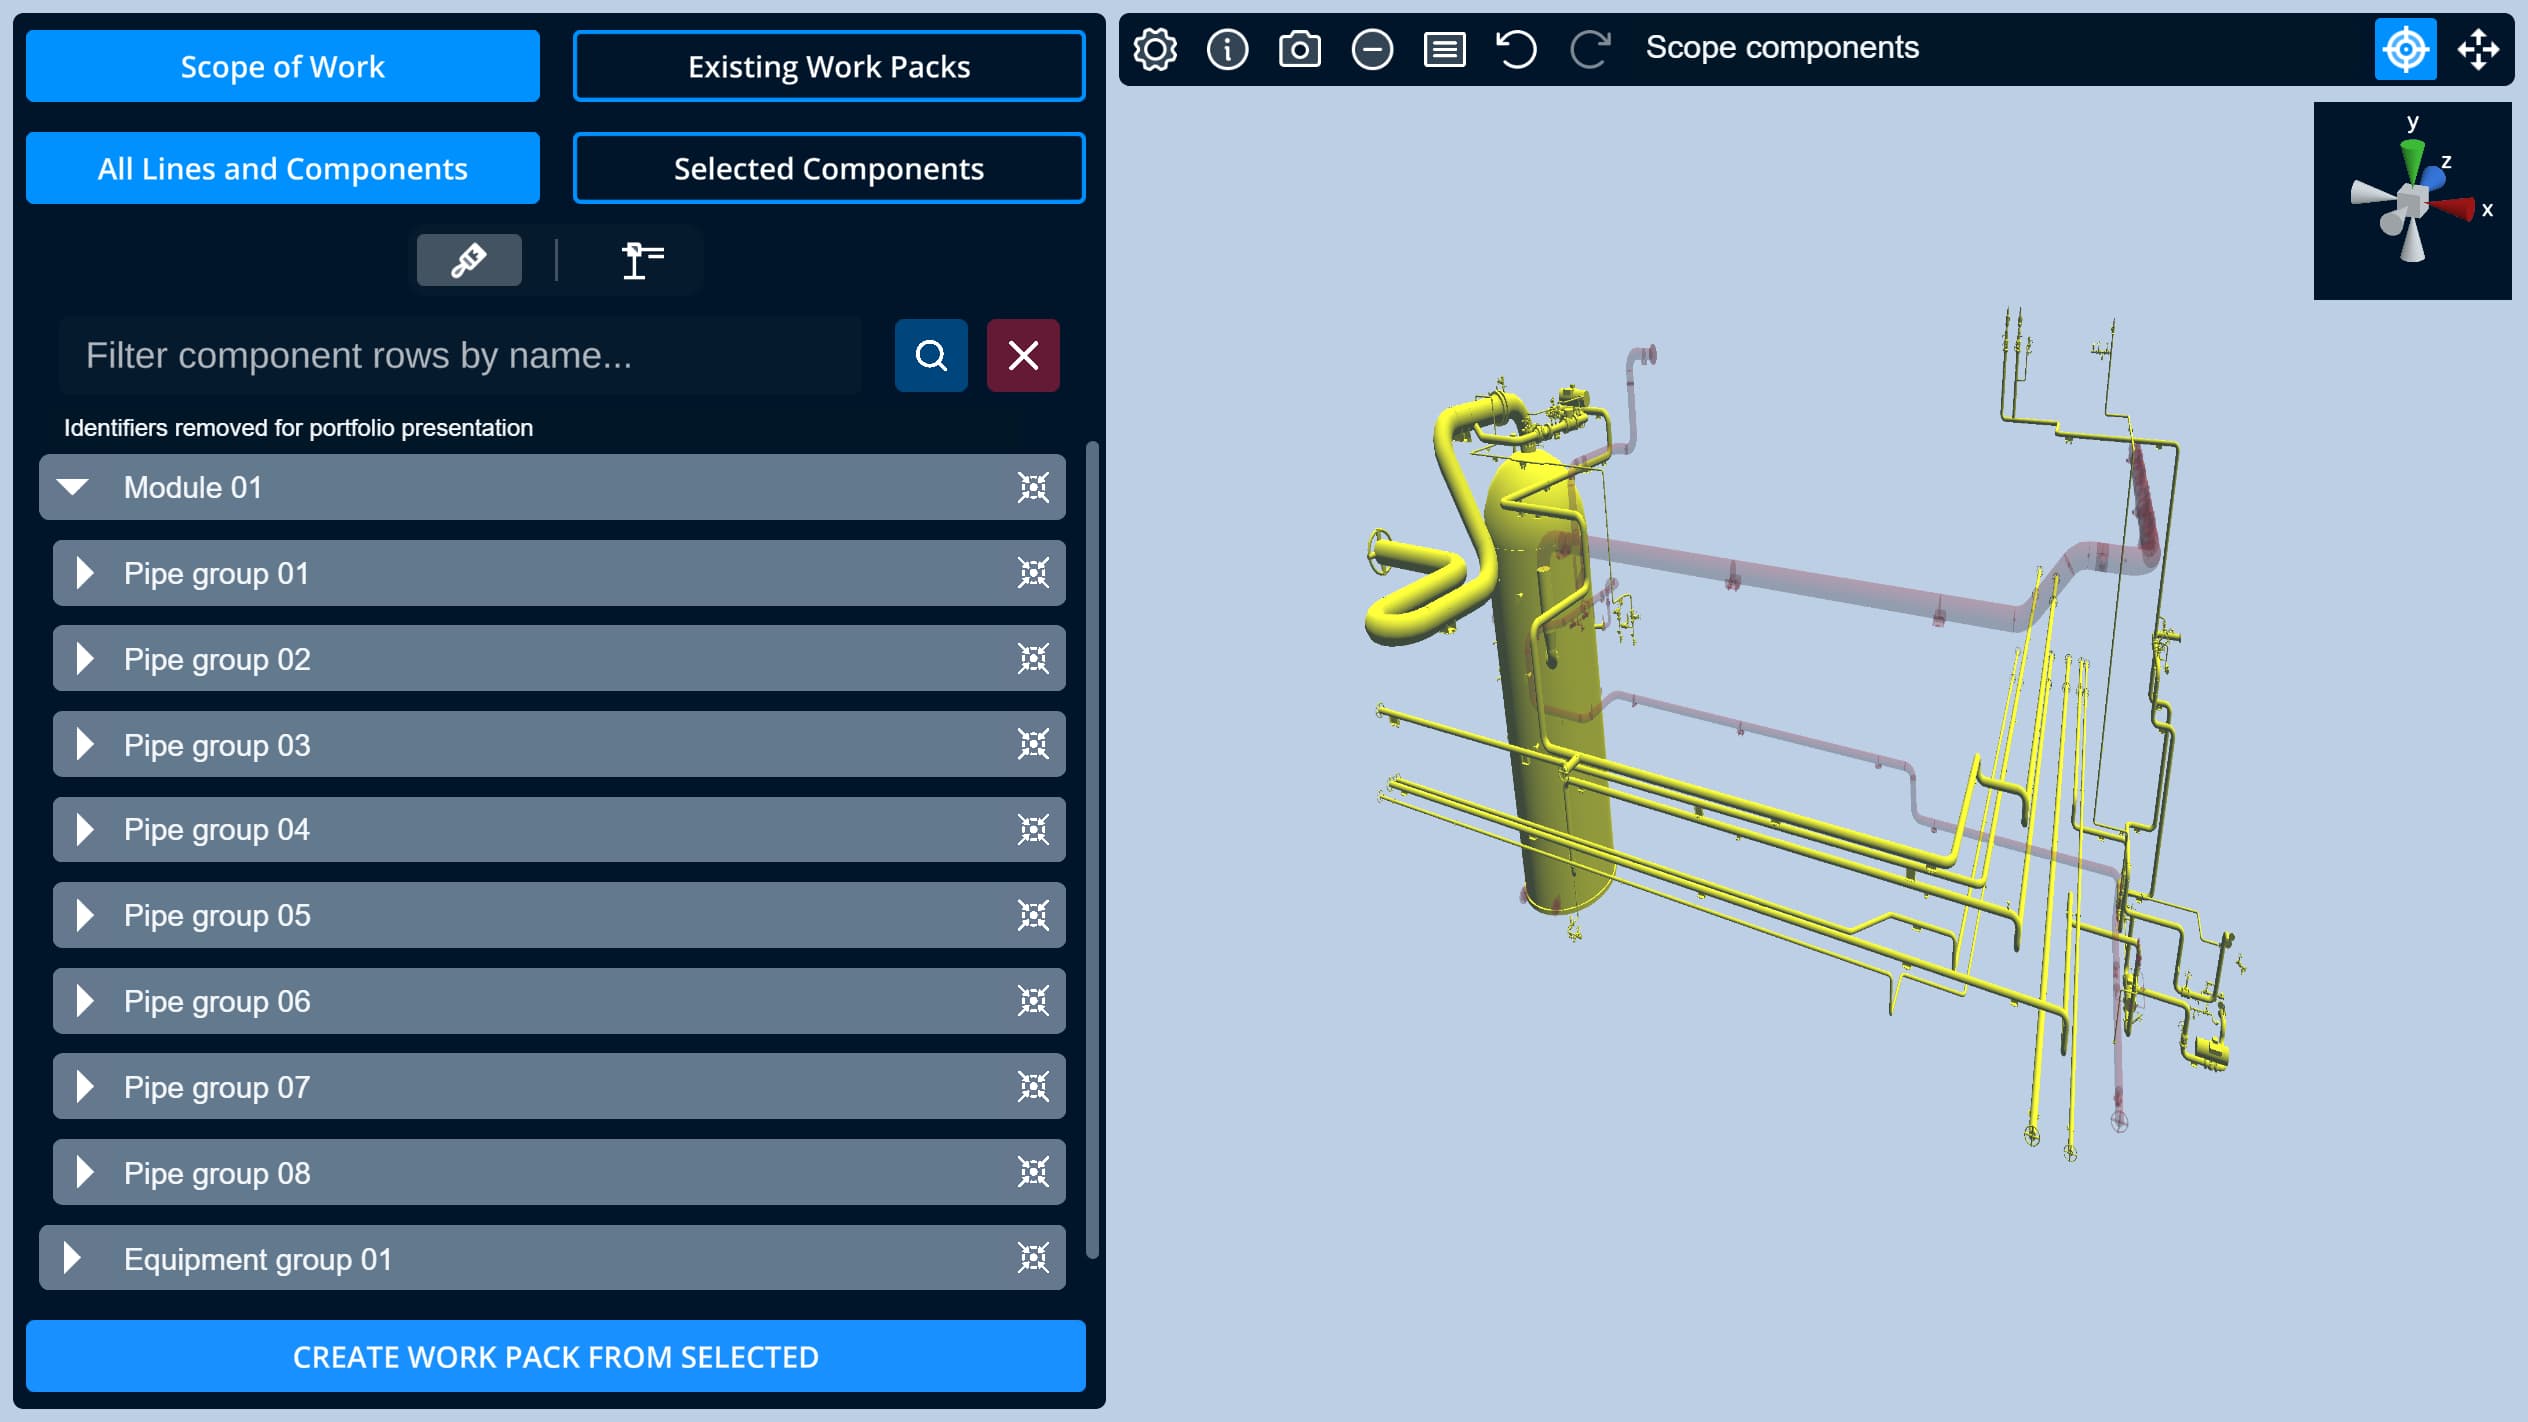Clear the filter with red X button
This screenshot has height=1422, width=2528.
click(1023, 355)
